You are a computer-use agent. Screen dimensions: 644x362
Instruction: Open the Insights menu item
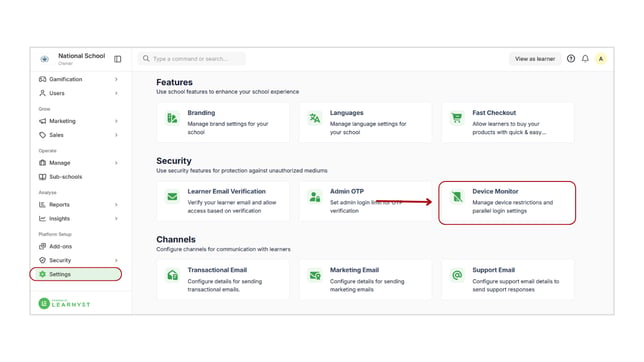tap(78, 219)
